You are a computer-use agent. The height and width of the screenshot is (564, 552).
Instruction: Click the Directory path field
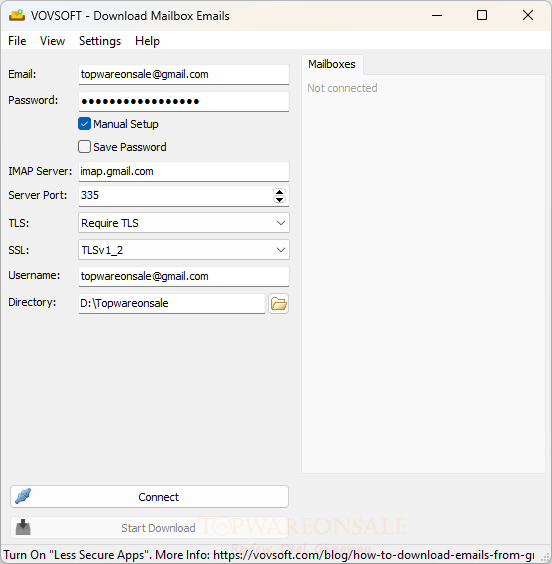click(172, 304)
